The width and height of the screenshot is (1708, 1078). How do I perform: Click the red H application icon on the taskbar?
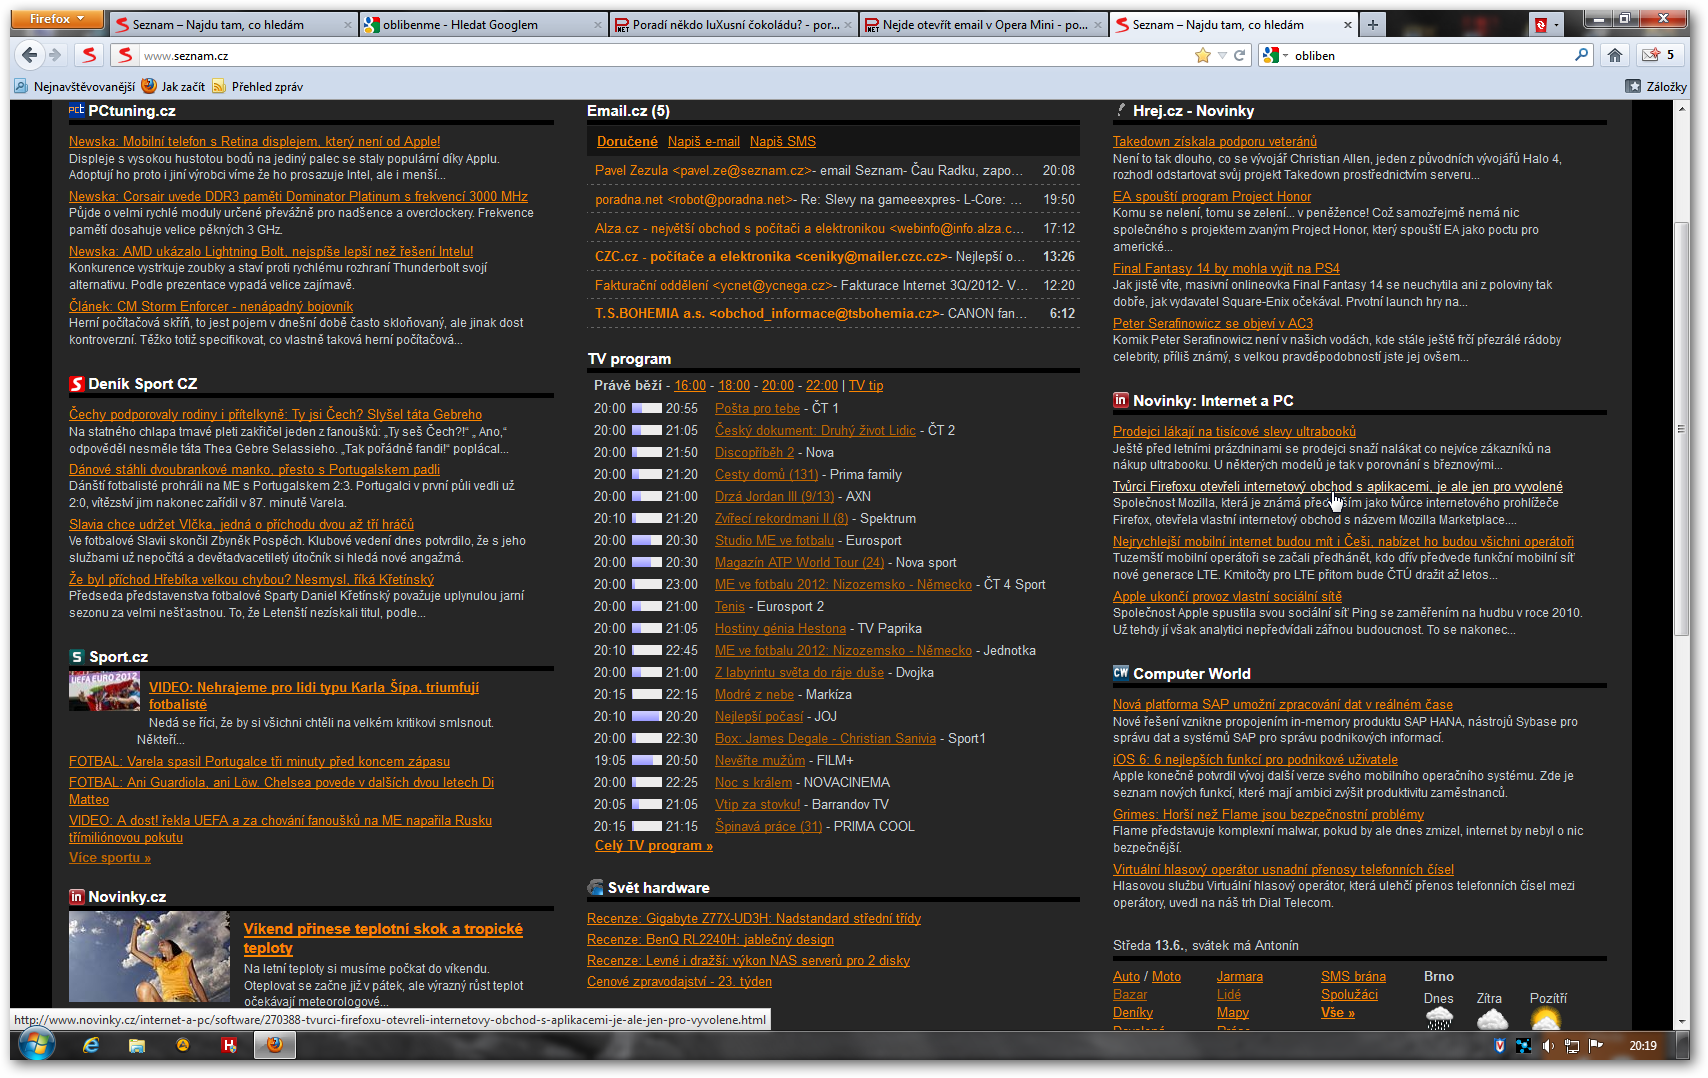pyautogui.click(x=229, y=1046)
